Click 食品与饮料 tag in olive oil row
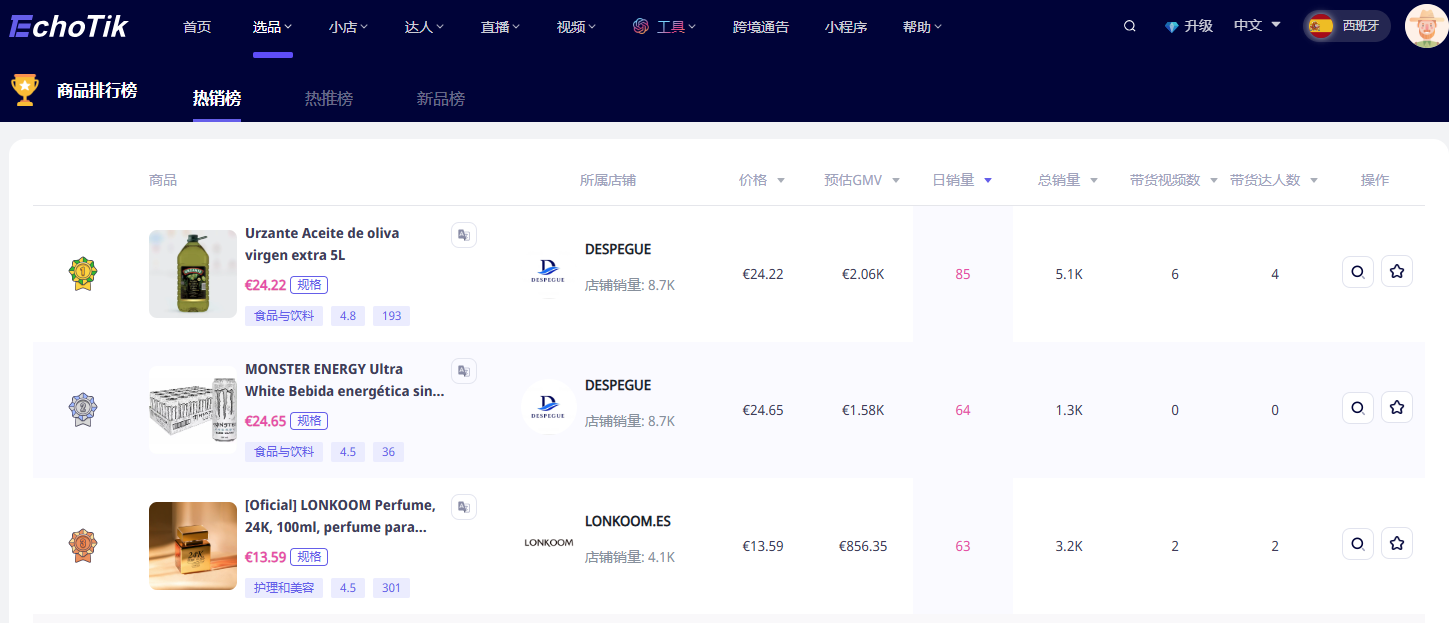 click(x=284, y=316)
